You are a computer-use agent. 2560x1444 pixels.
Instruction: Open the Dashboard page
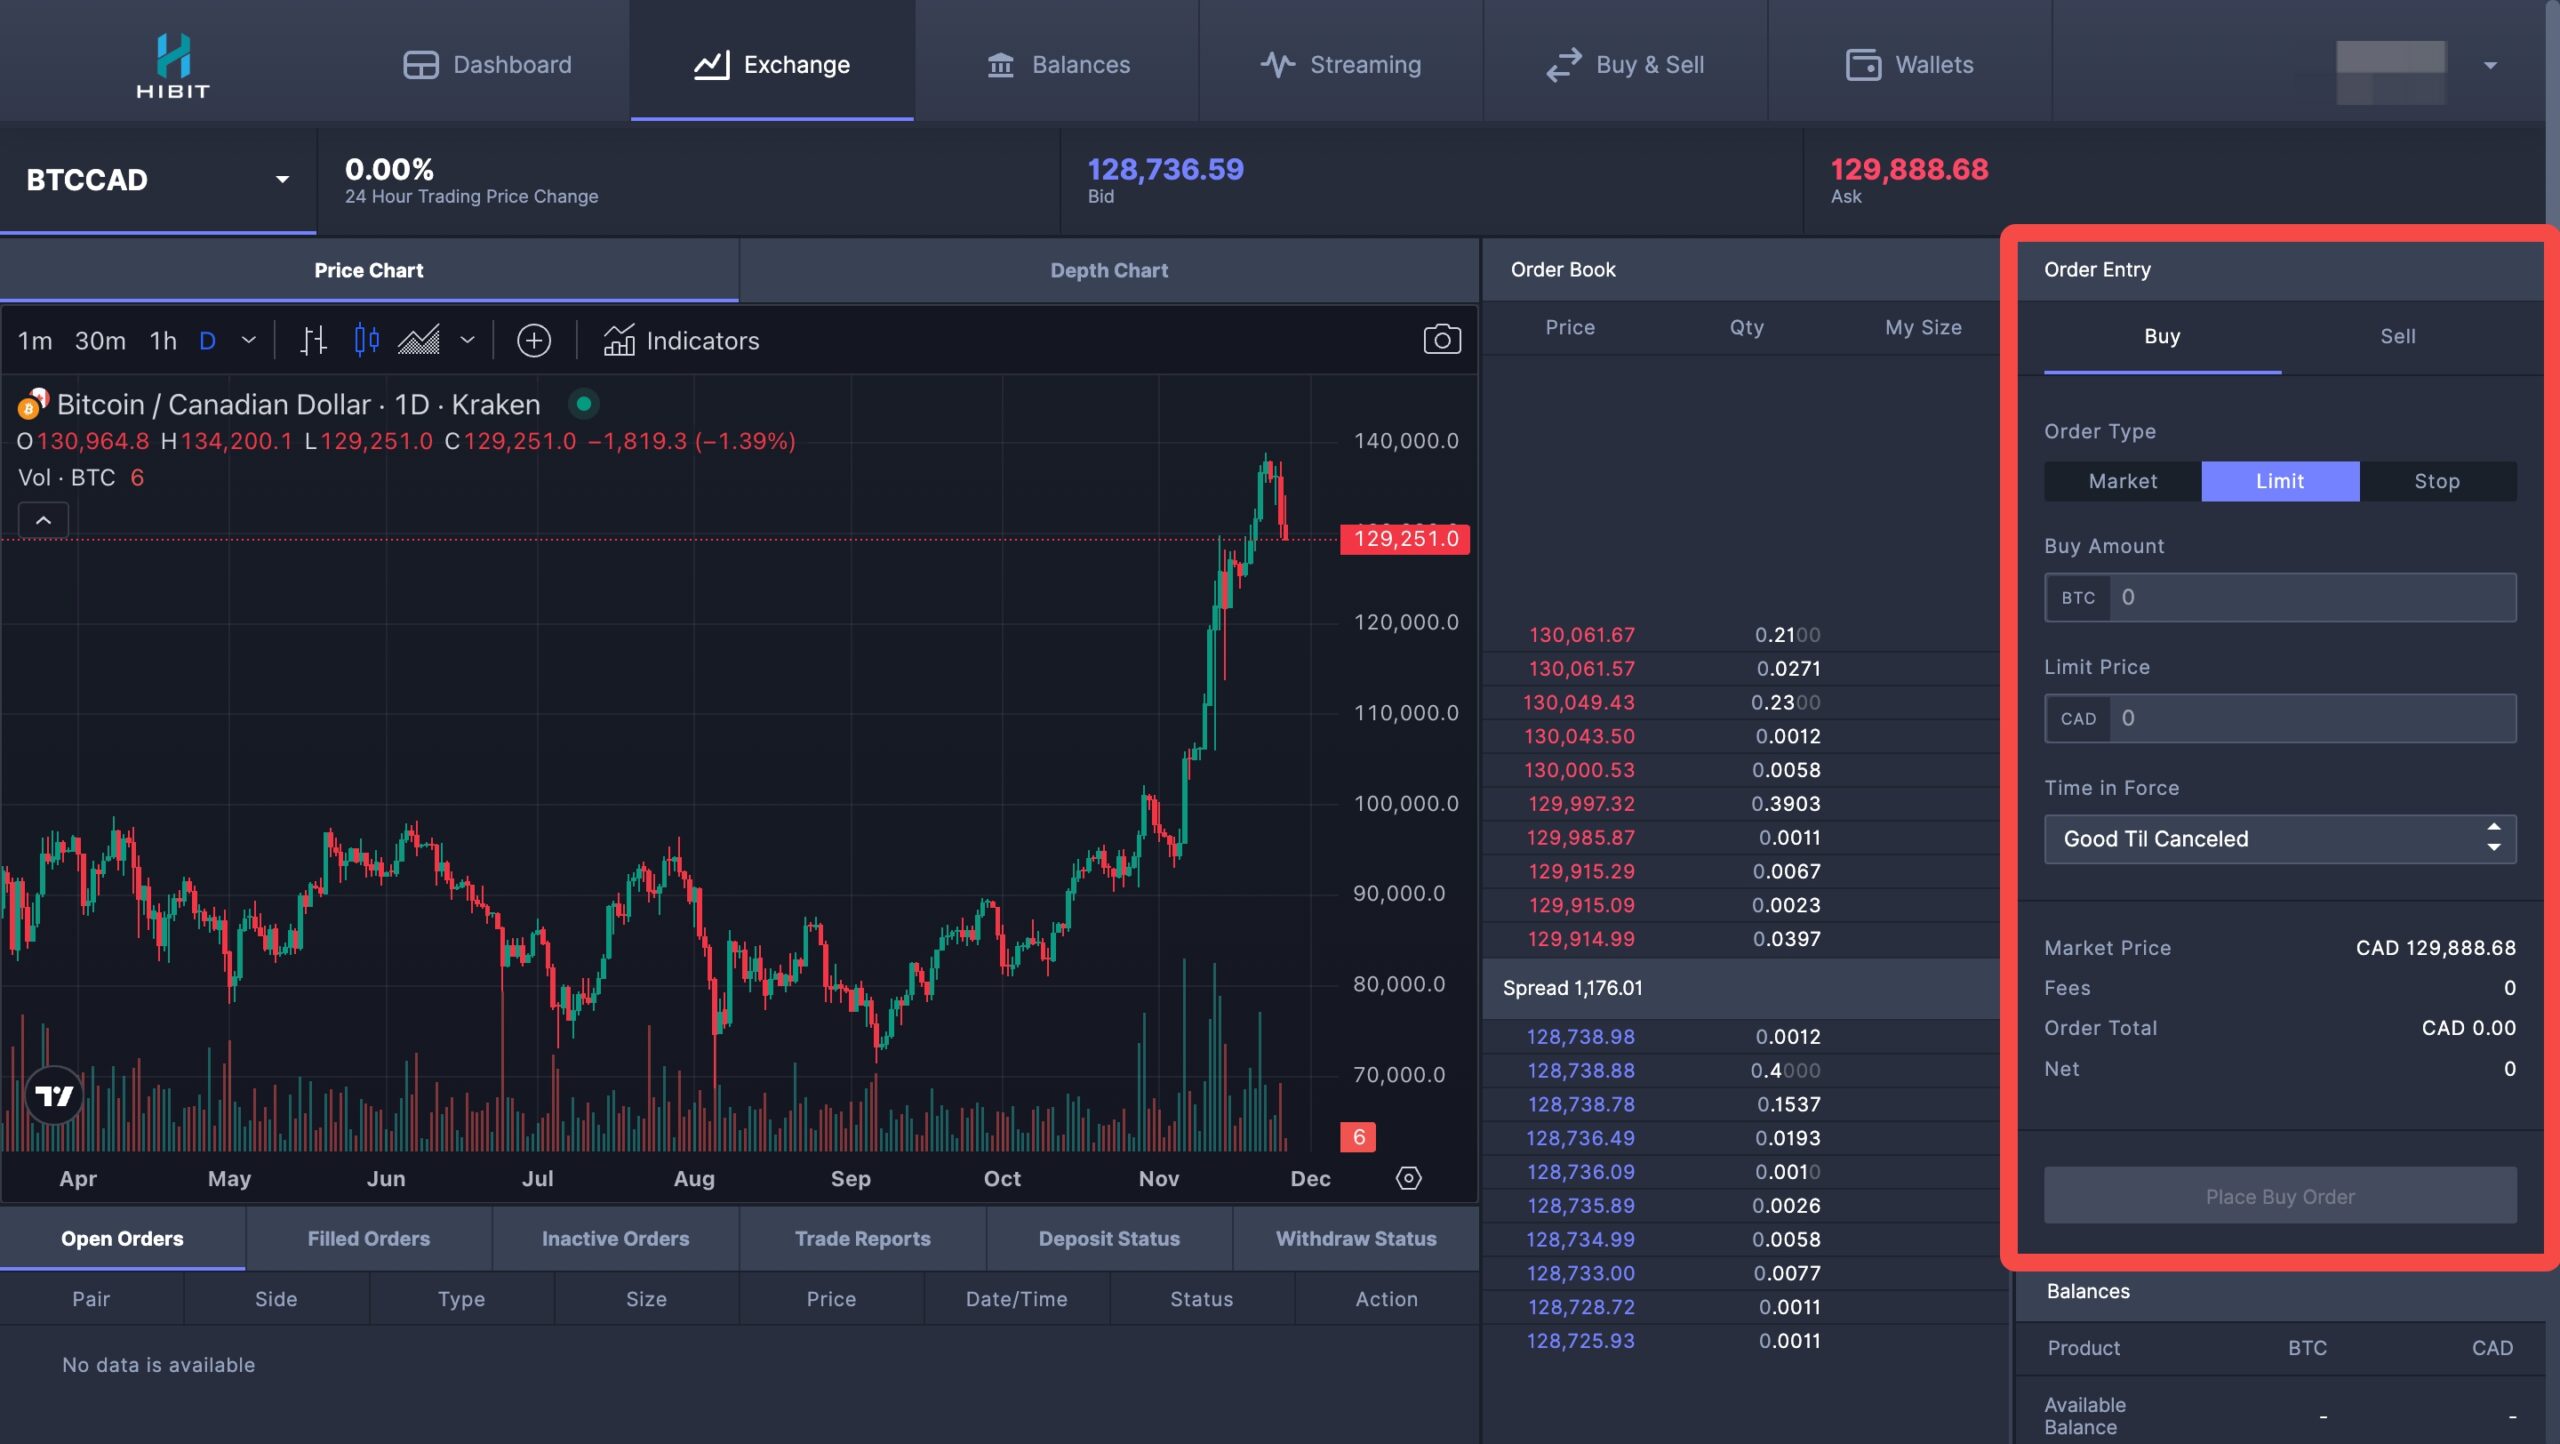[487, 65]
